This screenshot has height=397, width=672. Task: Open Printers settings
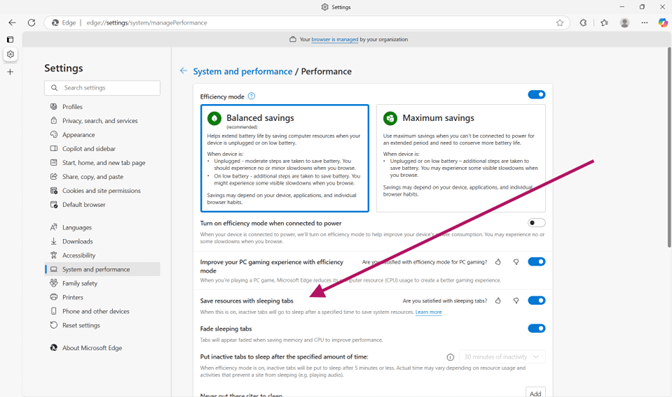102,298
